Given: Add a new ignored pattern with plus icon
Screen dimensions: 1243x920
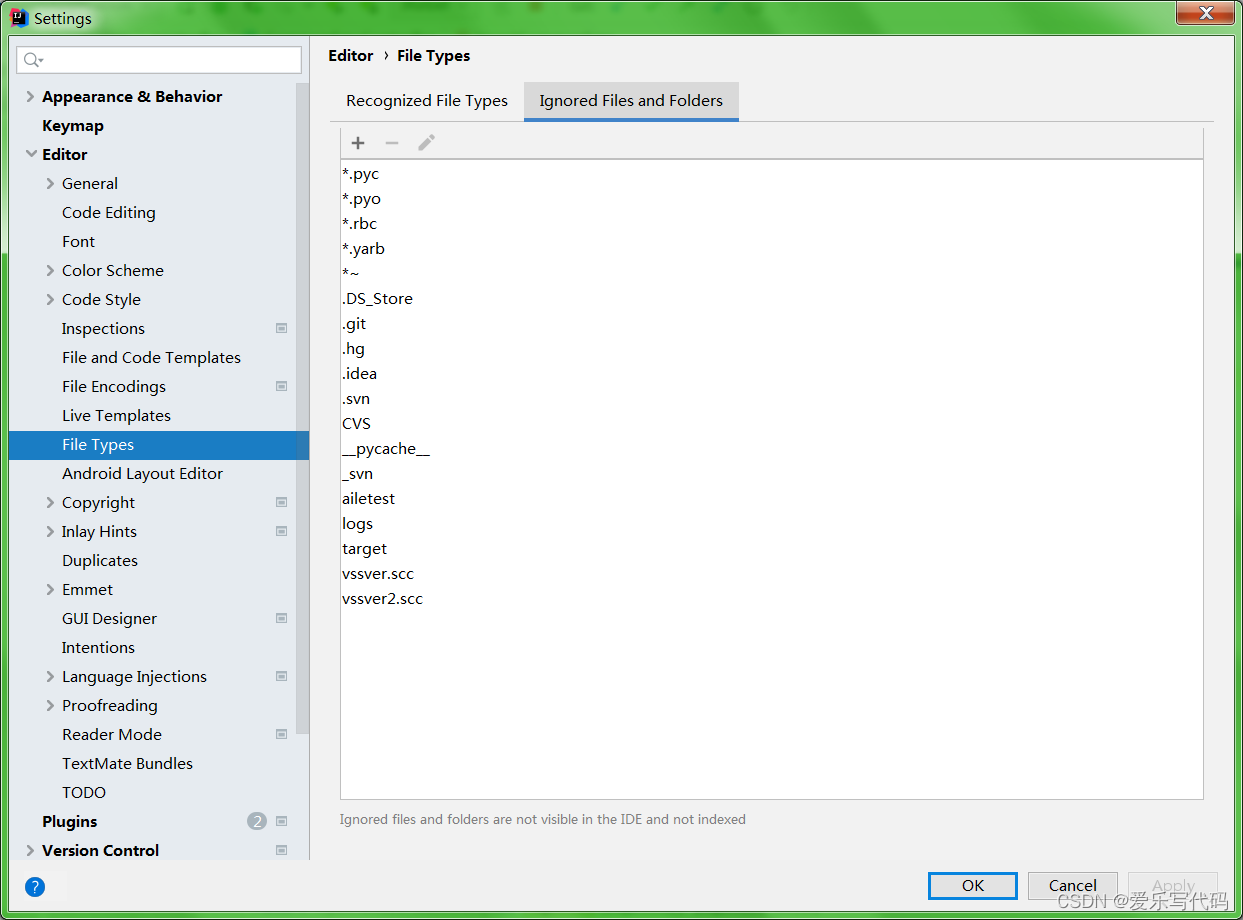Looking at the screenshot, I should (358, 143).
